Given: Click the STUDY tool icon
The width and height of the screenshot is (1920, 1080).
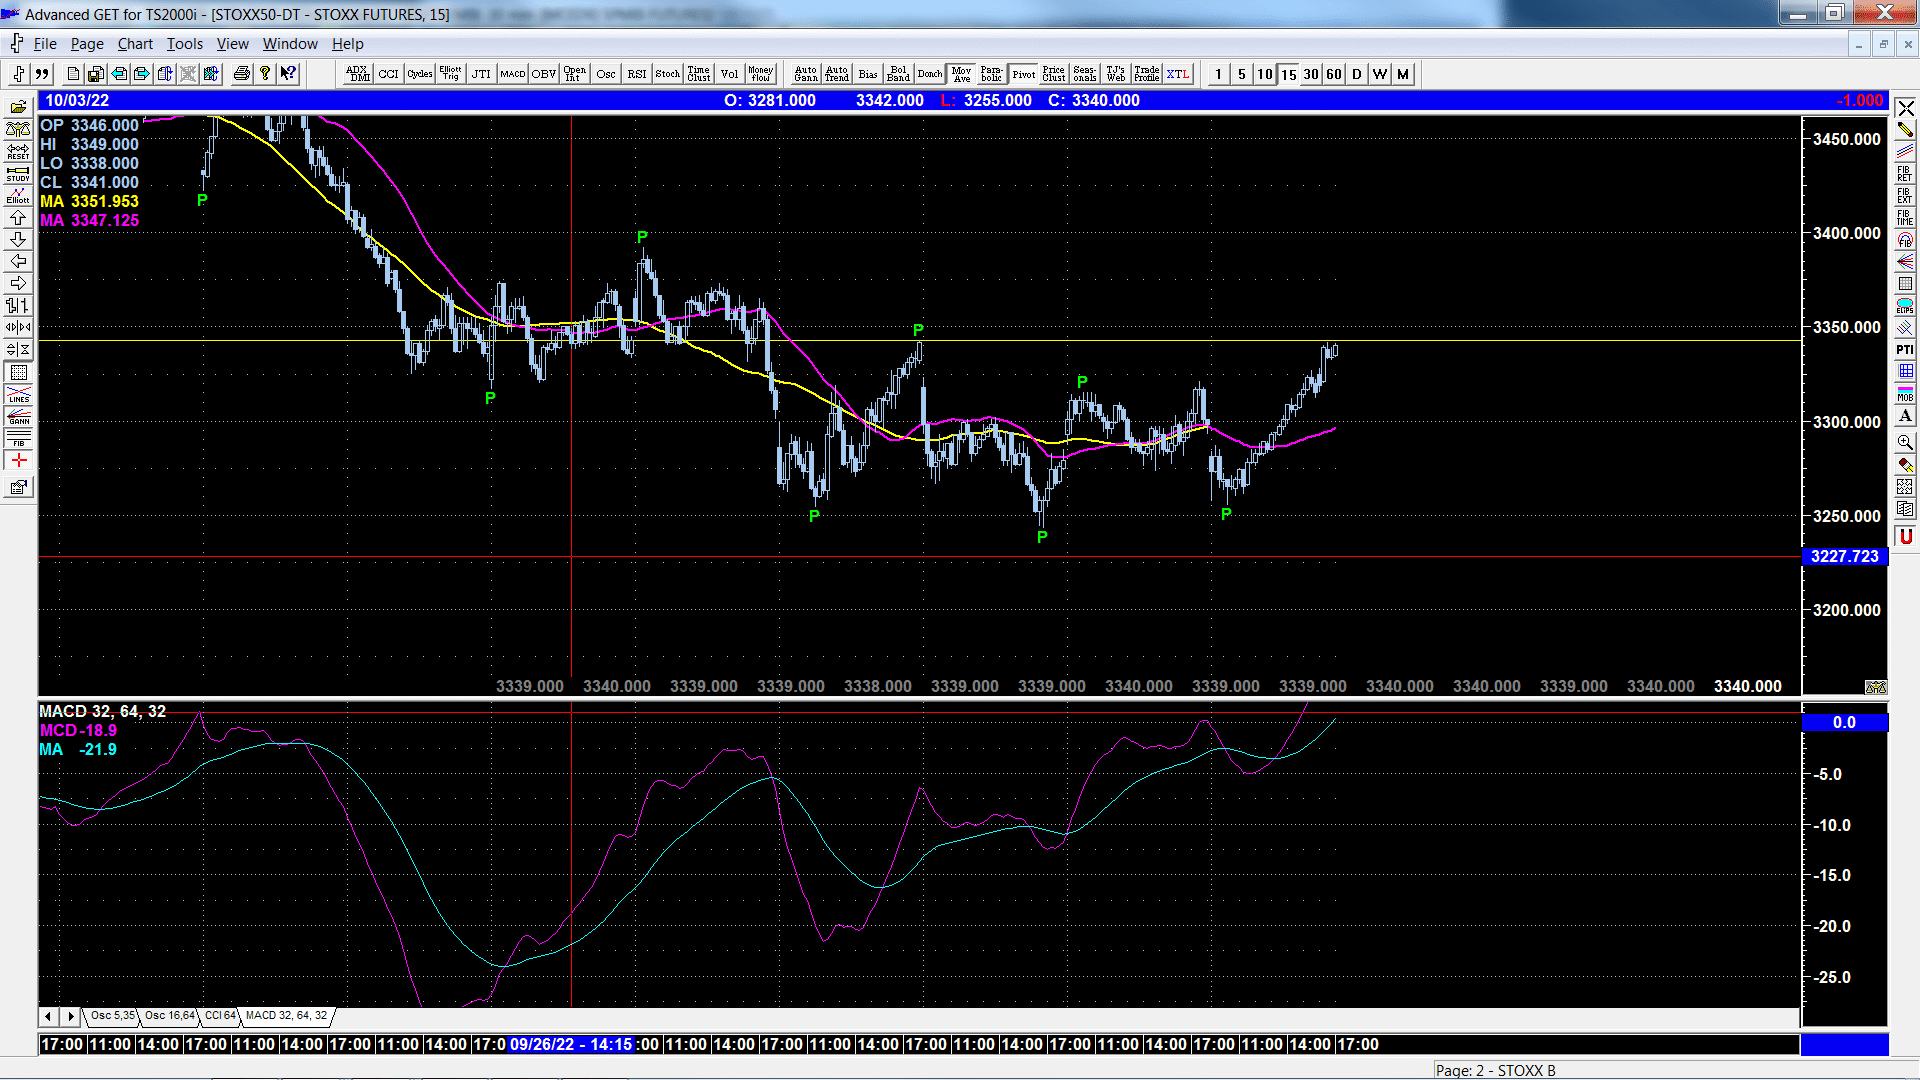Looking at the screenshot, I should 18,173.
